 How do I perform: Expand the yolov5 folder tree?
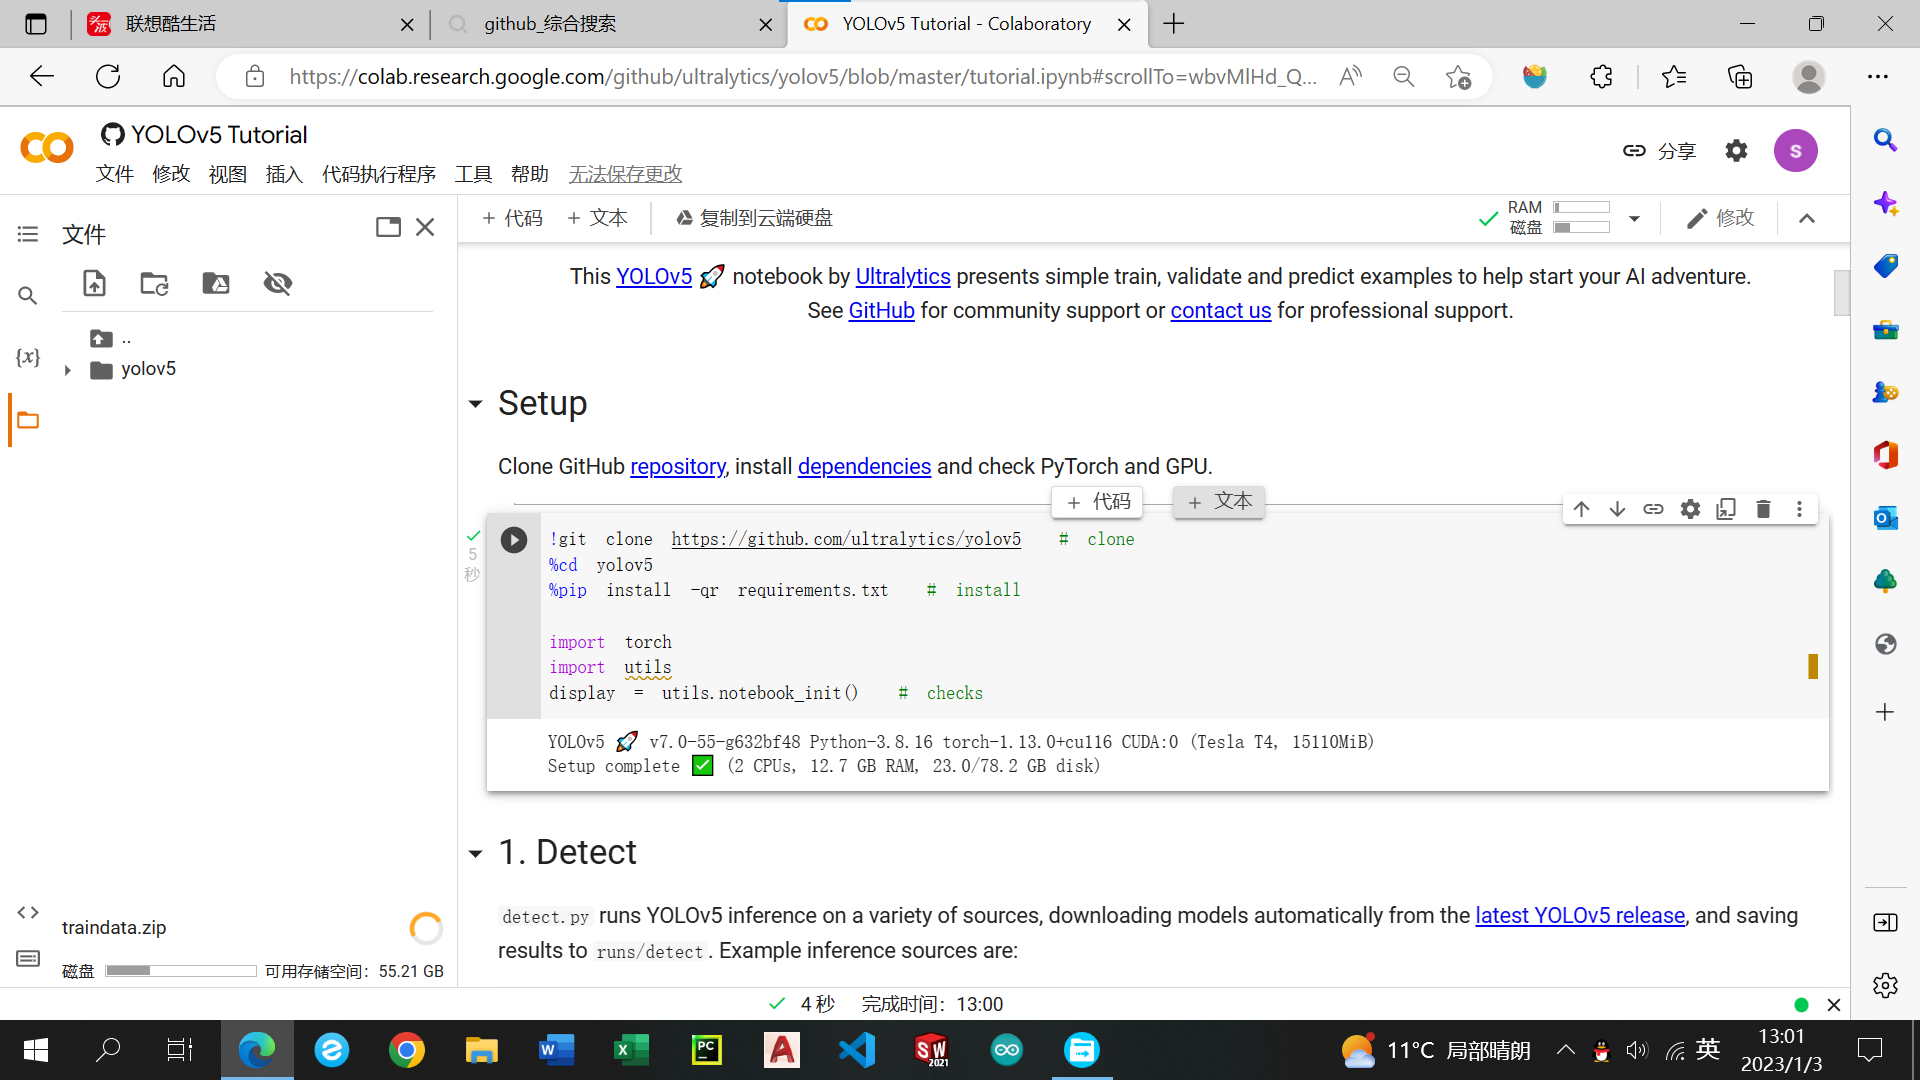click(67, 370)
